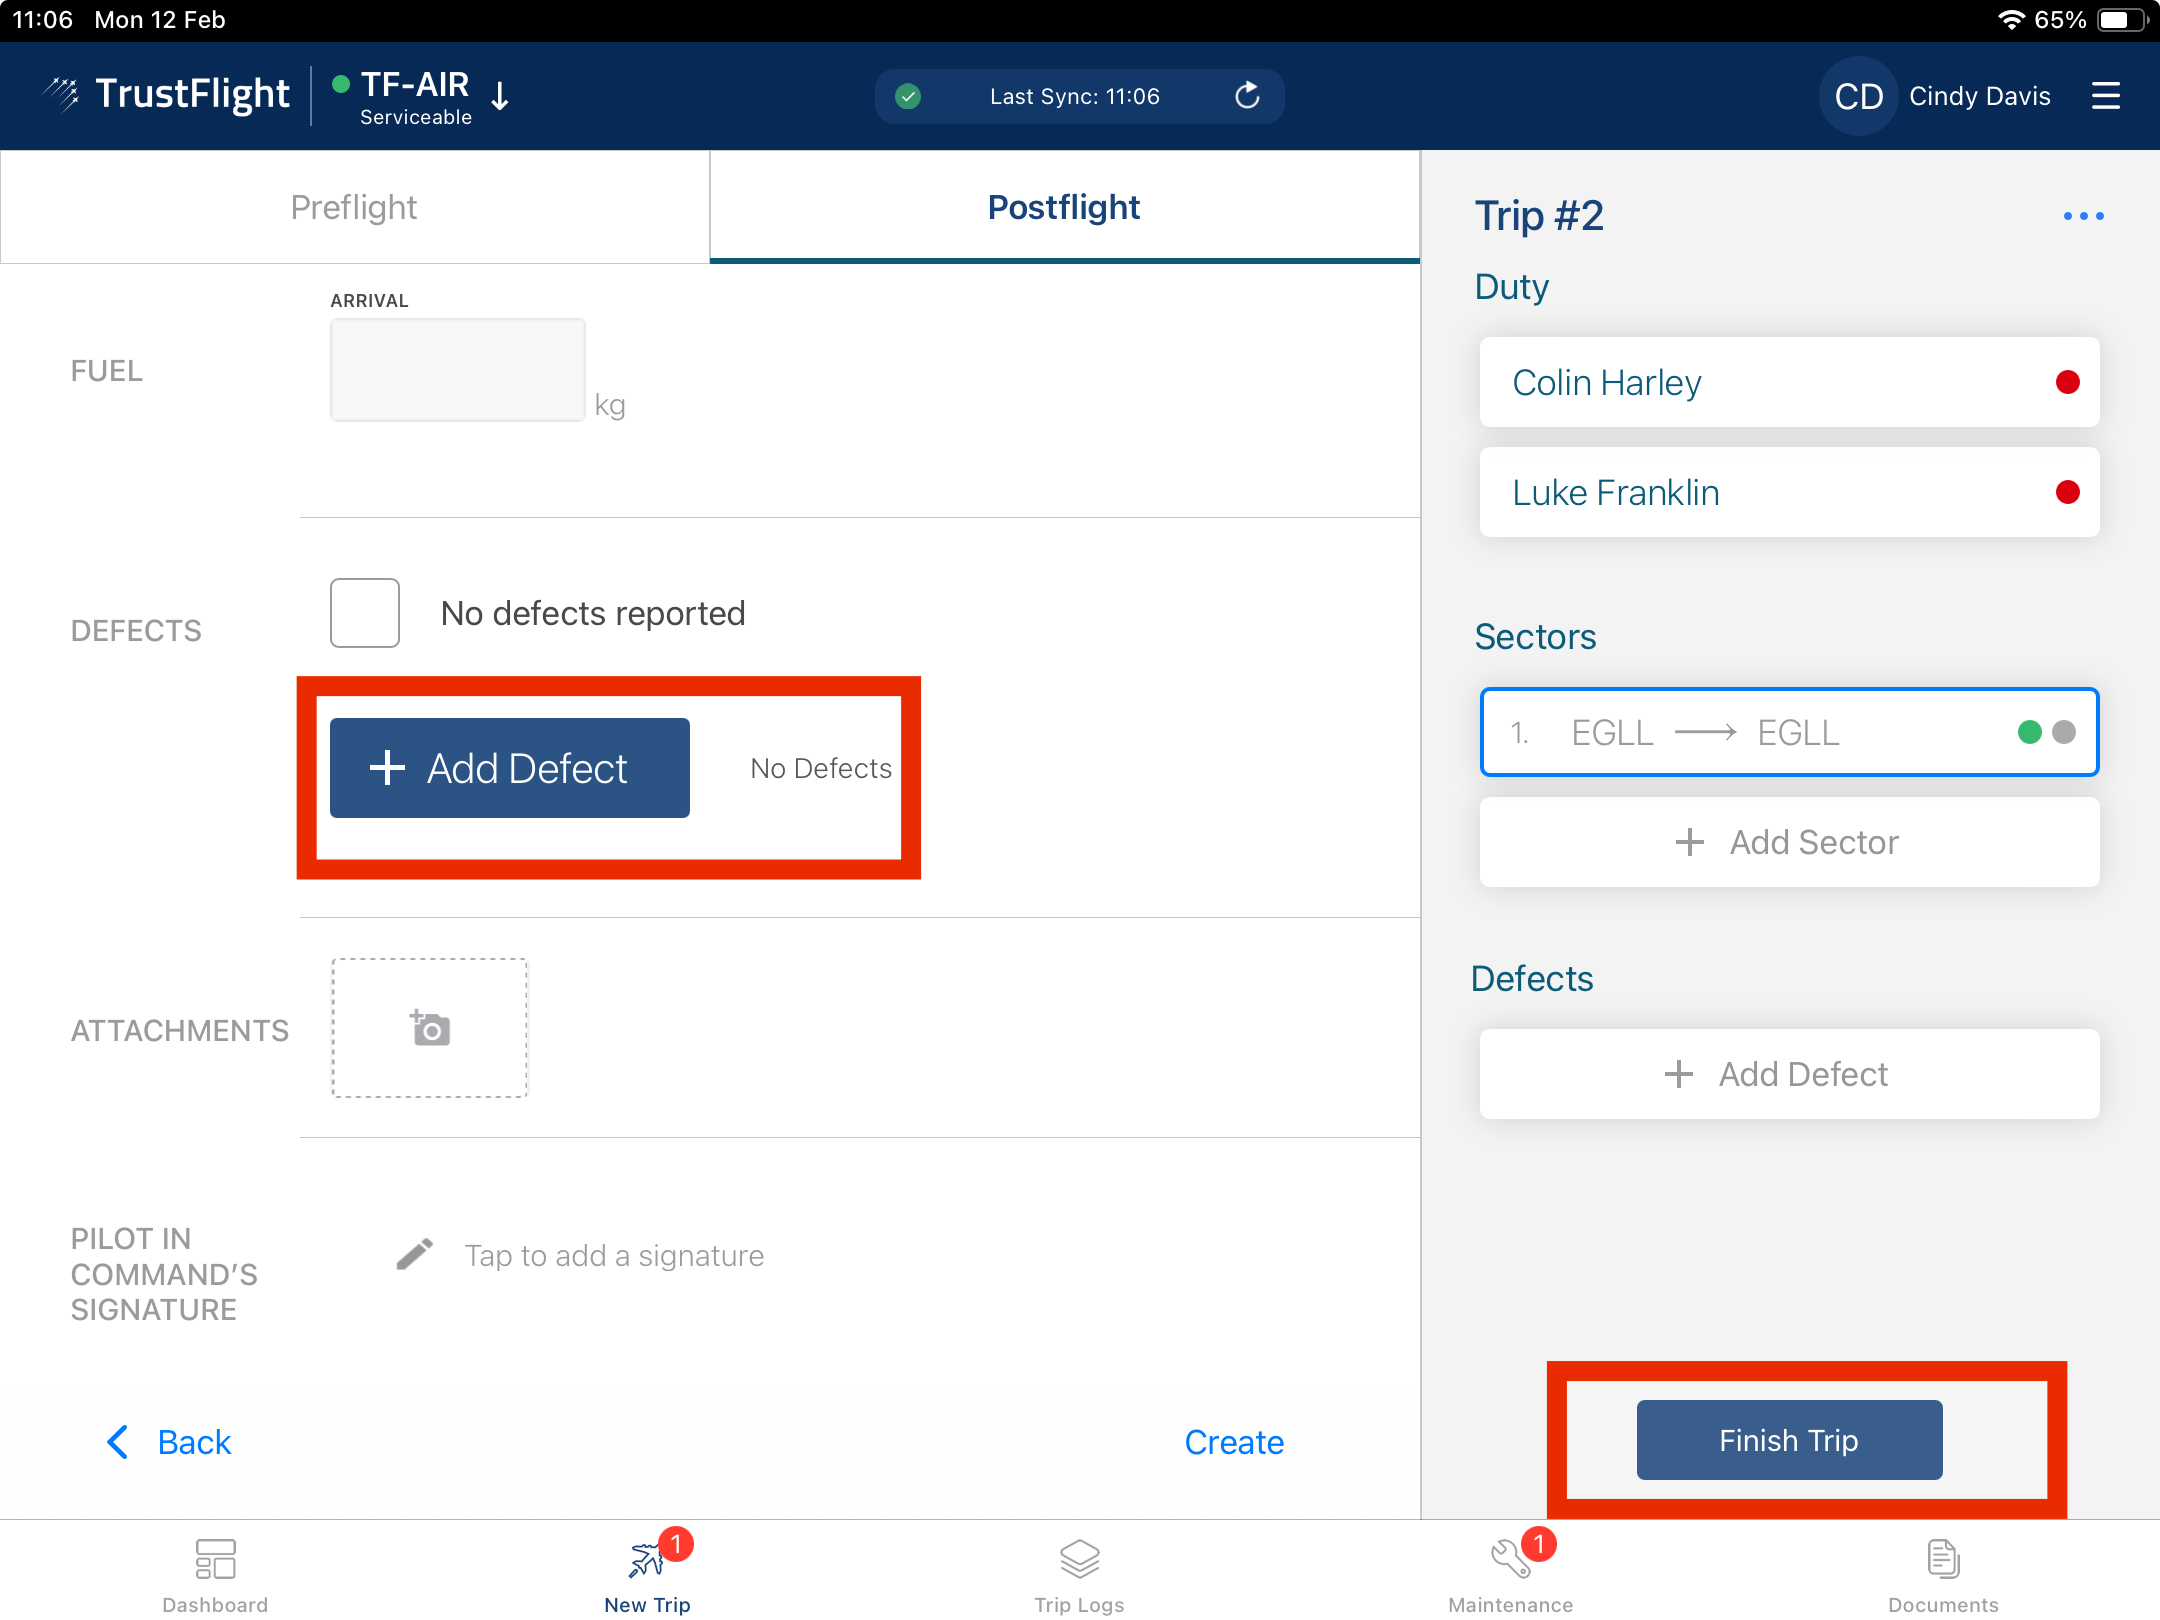This screenshot has height=1620, width=2160.
Task: Open the Documents bottom icon
Action: click(x=1943, y=1574)
